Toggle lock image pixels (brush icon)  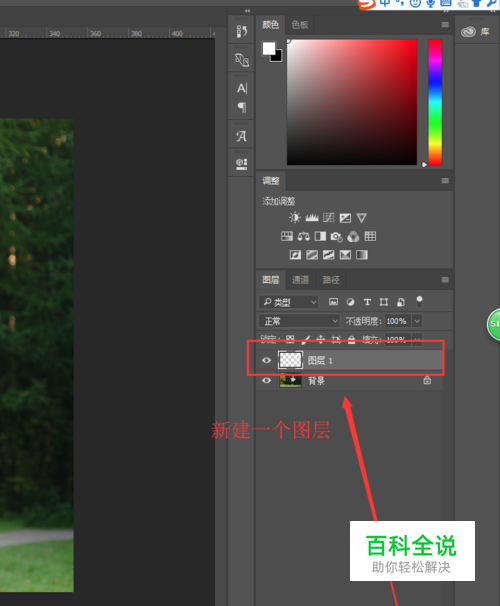306,339
